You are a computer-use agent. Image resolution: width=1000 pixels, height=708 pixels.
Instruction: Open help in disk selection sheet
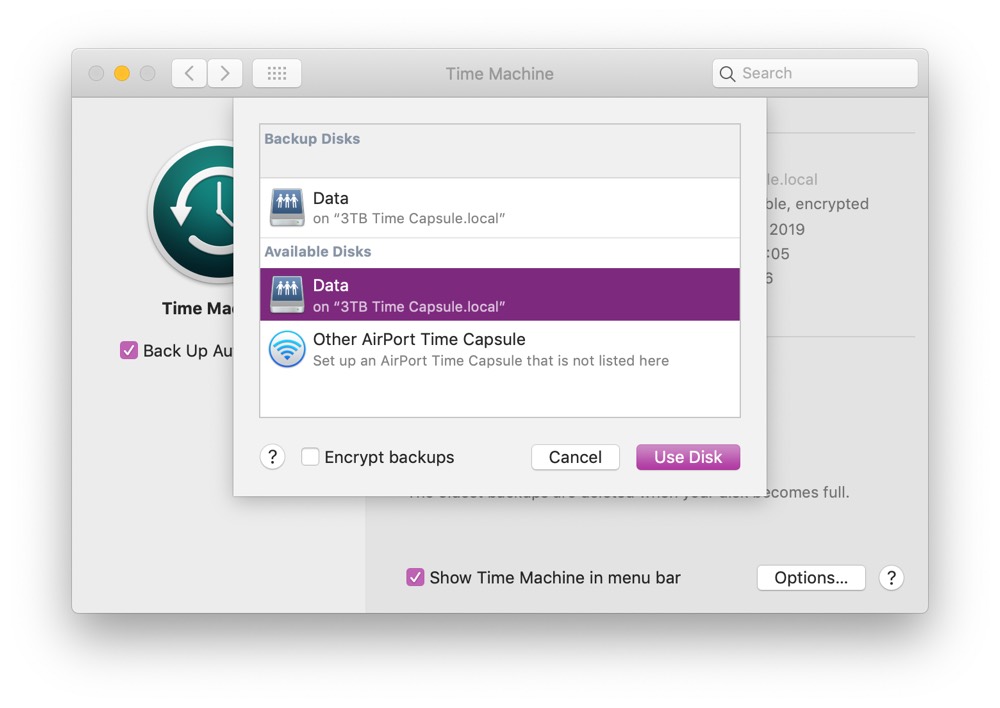(272, 457)
